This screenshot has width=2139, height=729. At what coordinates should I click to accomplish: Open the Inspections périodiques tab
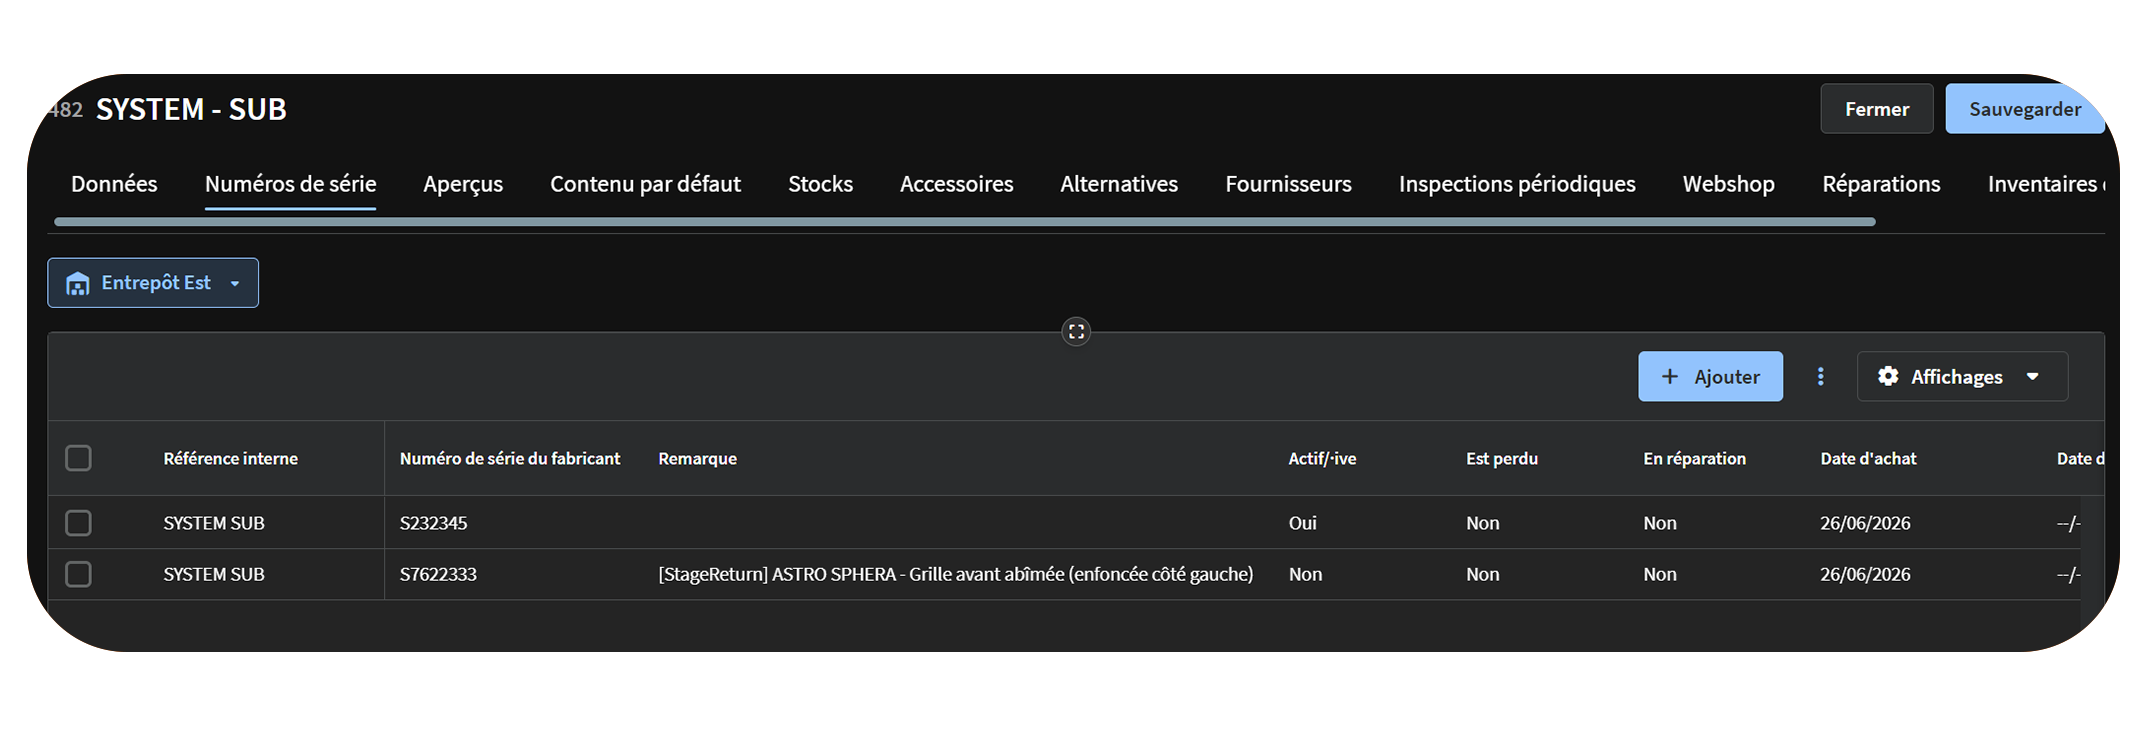pos(1517,184)
